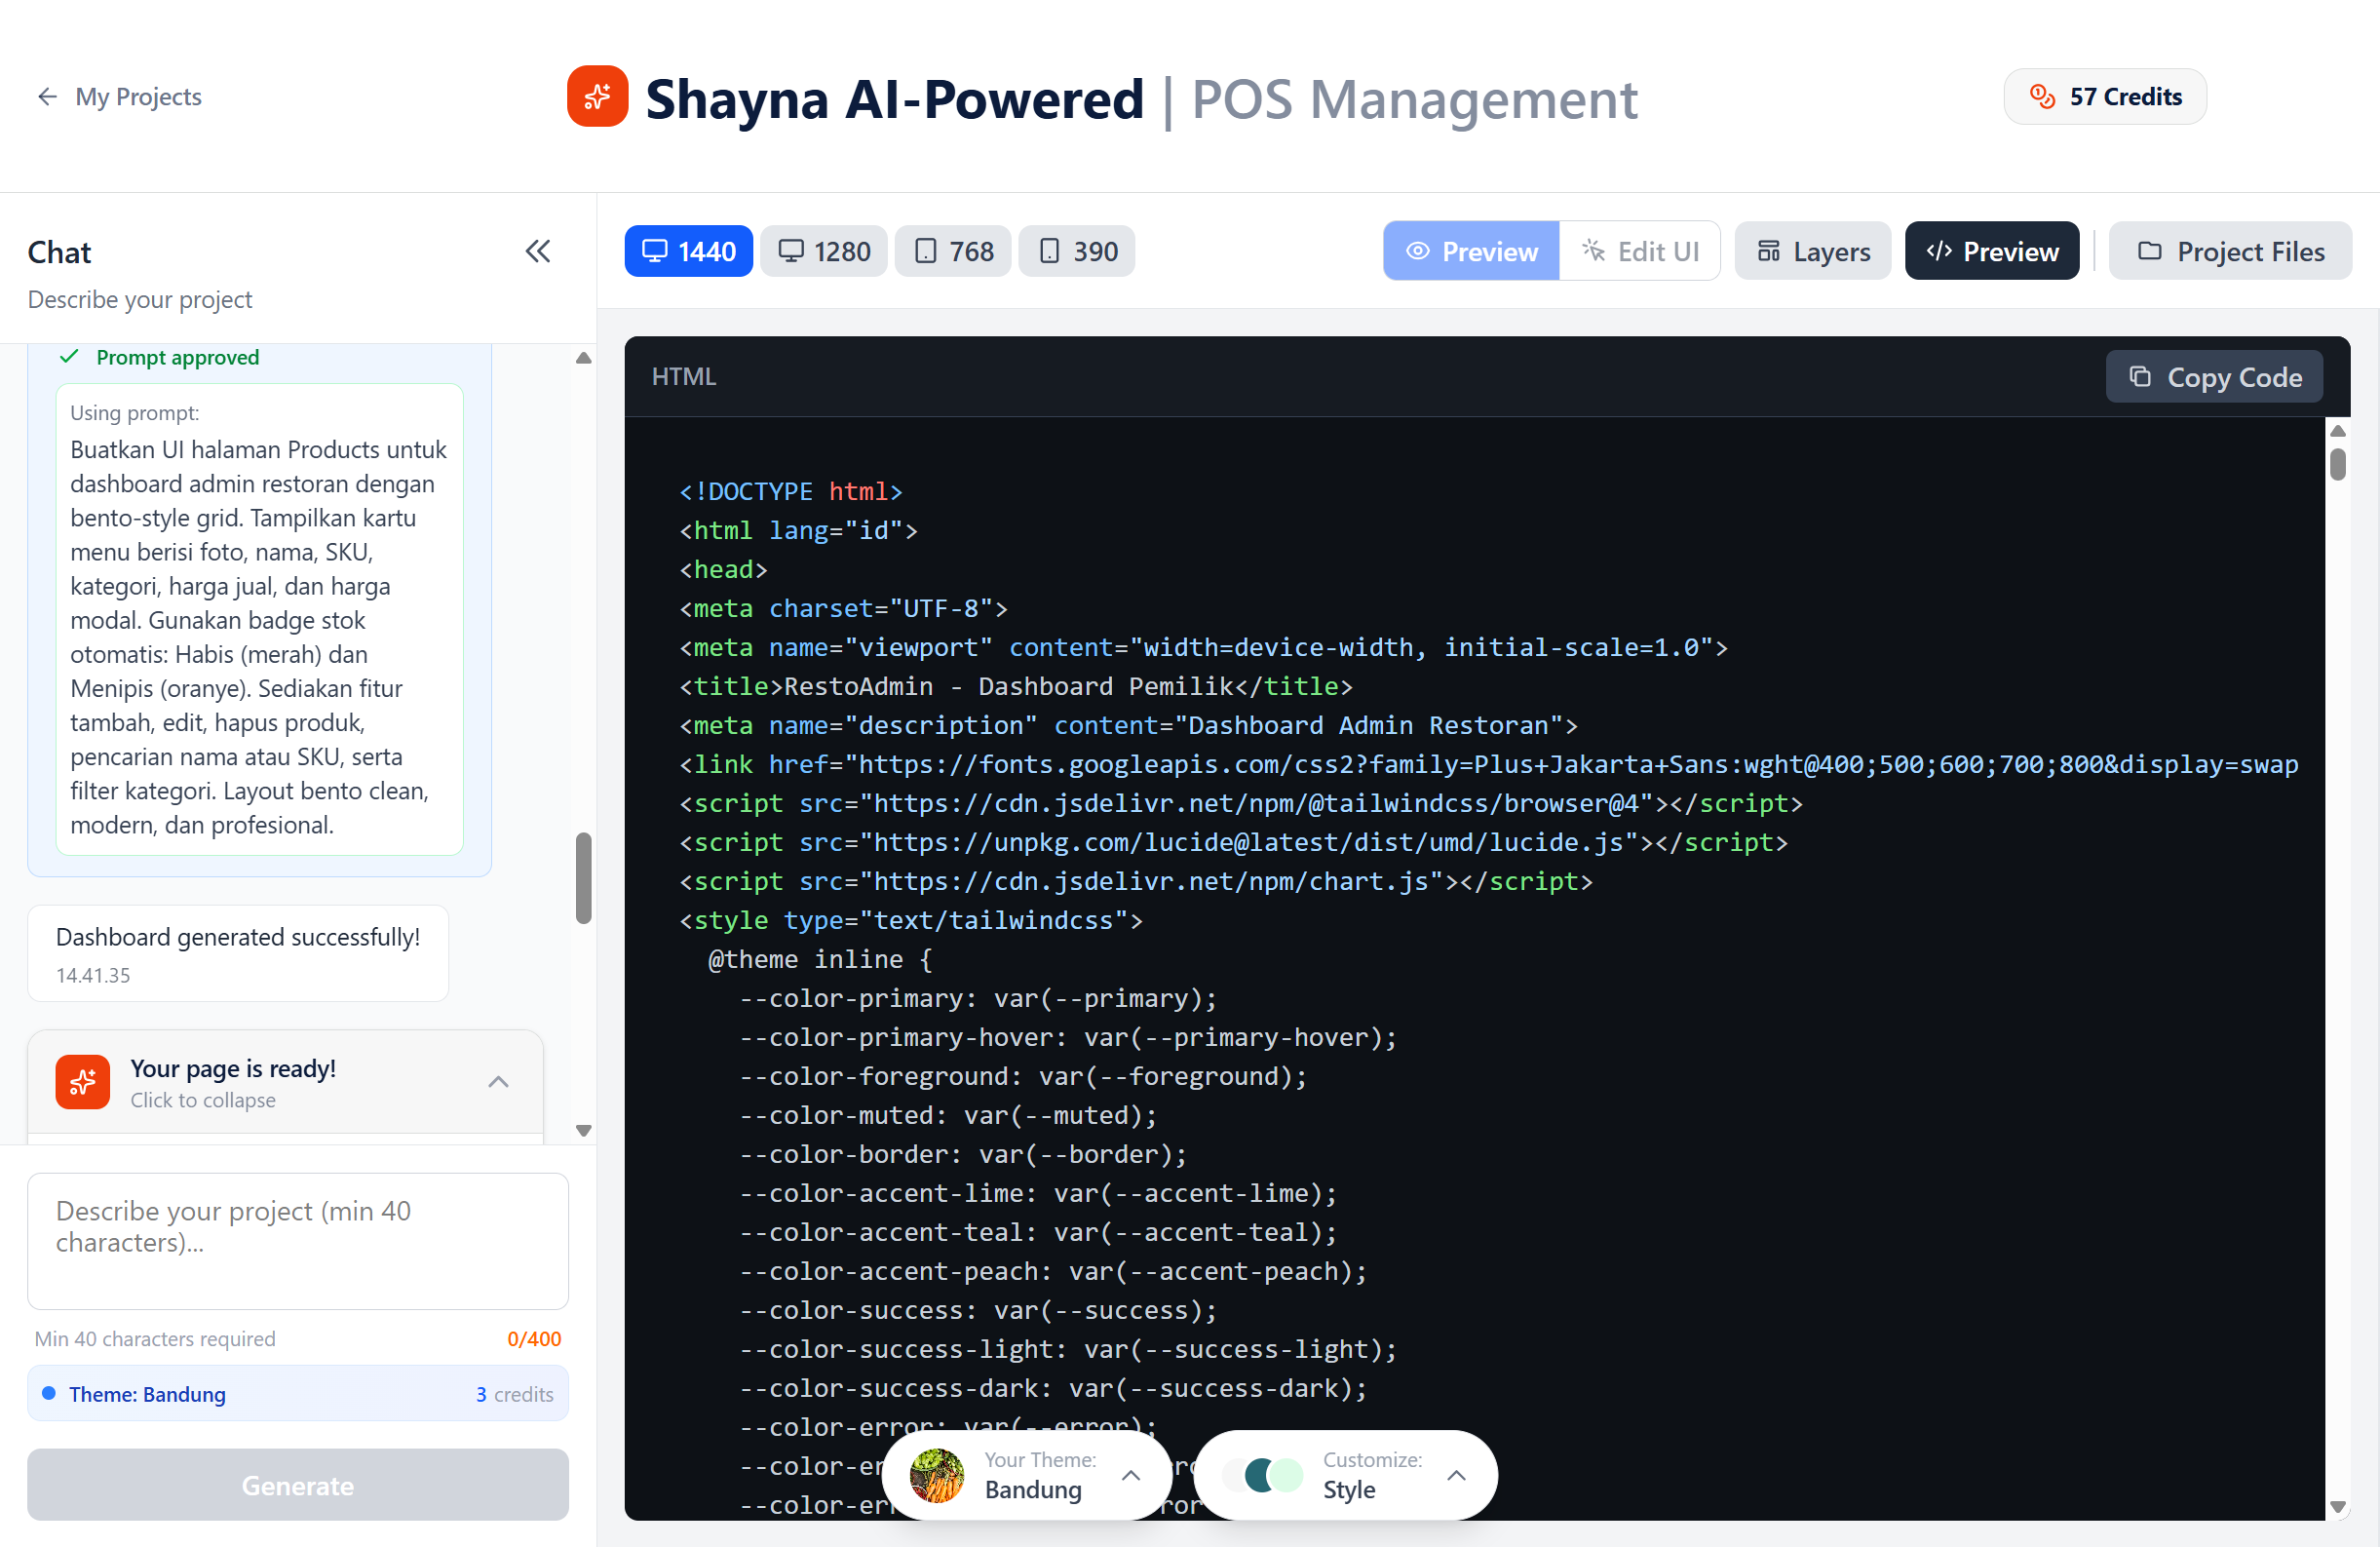2380x1547 pixels.
Task: Click the Bandung theme avatar thumbnail
Action: (x=937, y=1475)
